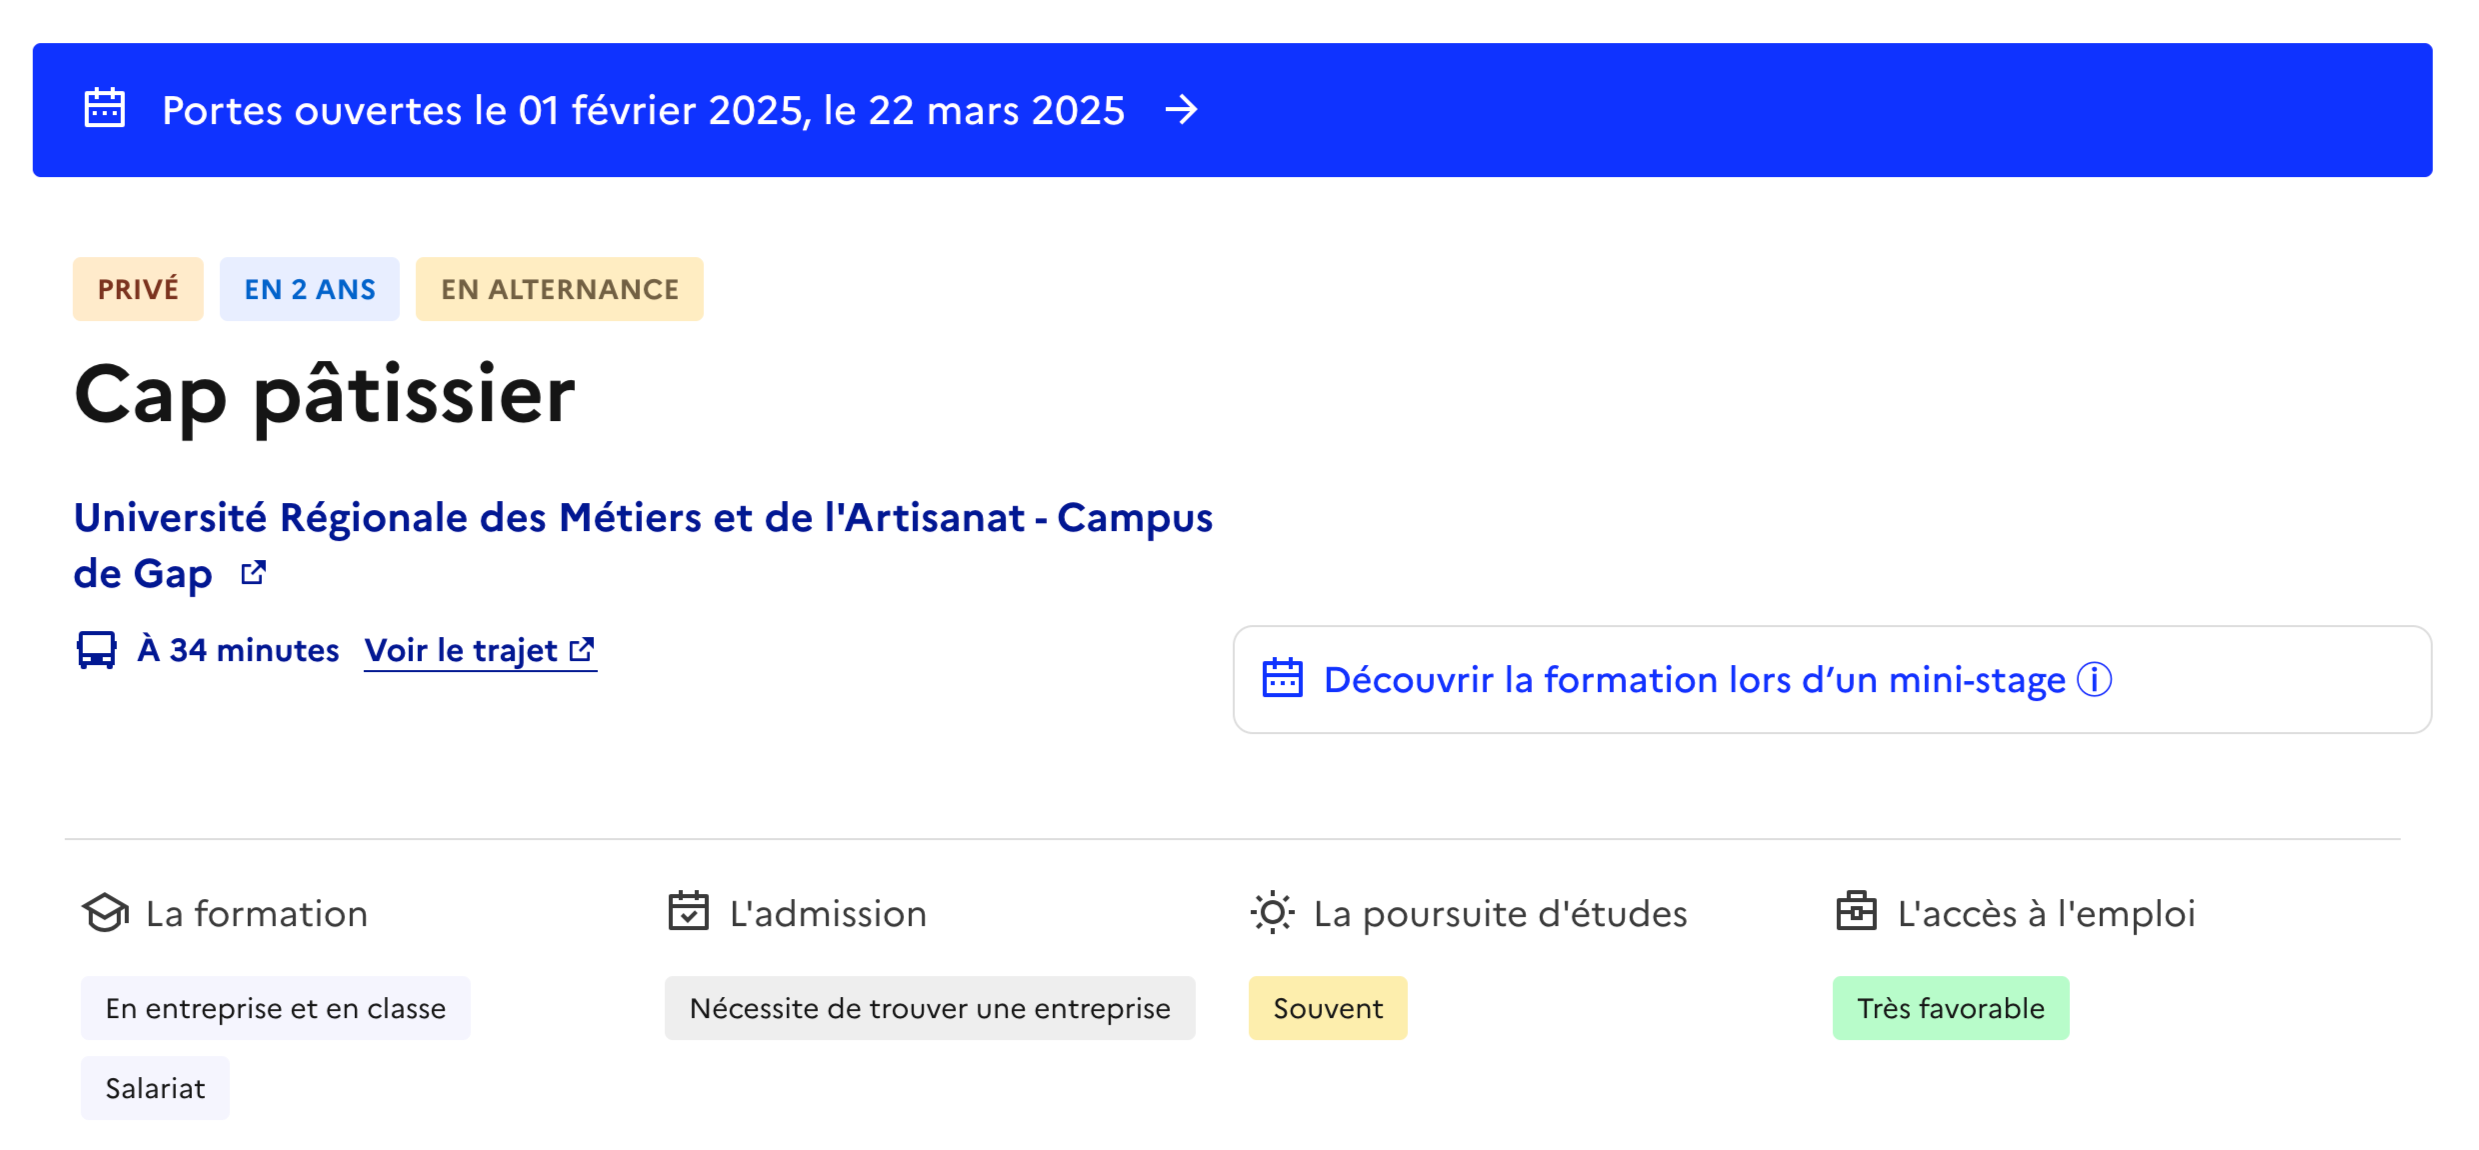Click the bus icon next to travel time

point(96,649)
